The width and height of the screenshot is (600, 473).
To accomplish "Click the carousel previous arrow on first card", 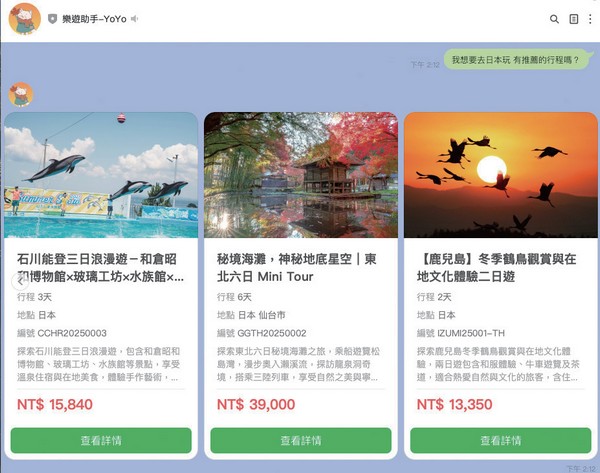I will tap(19, 282).
